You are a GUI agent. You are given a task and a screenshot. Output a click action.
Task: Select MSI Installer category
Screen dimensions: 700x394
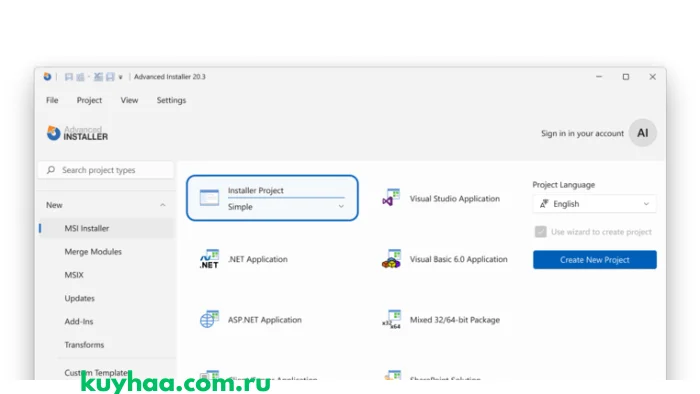tap(106, 228)
